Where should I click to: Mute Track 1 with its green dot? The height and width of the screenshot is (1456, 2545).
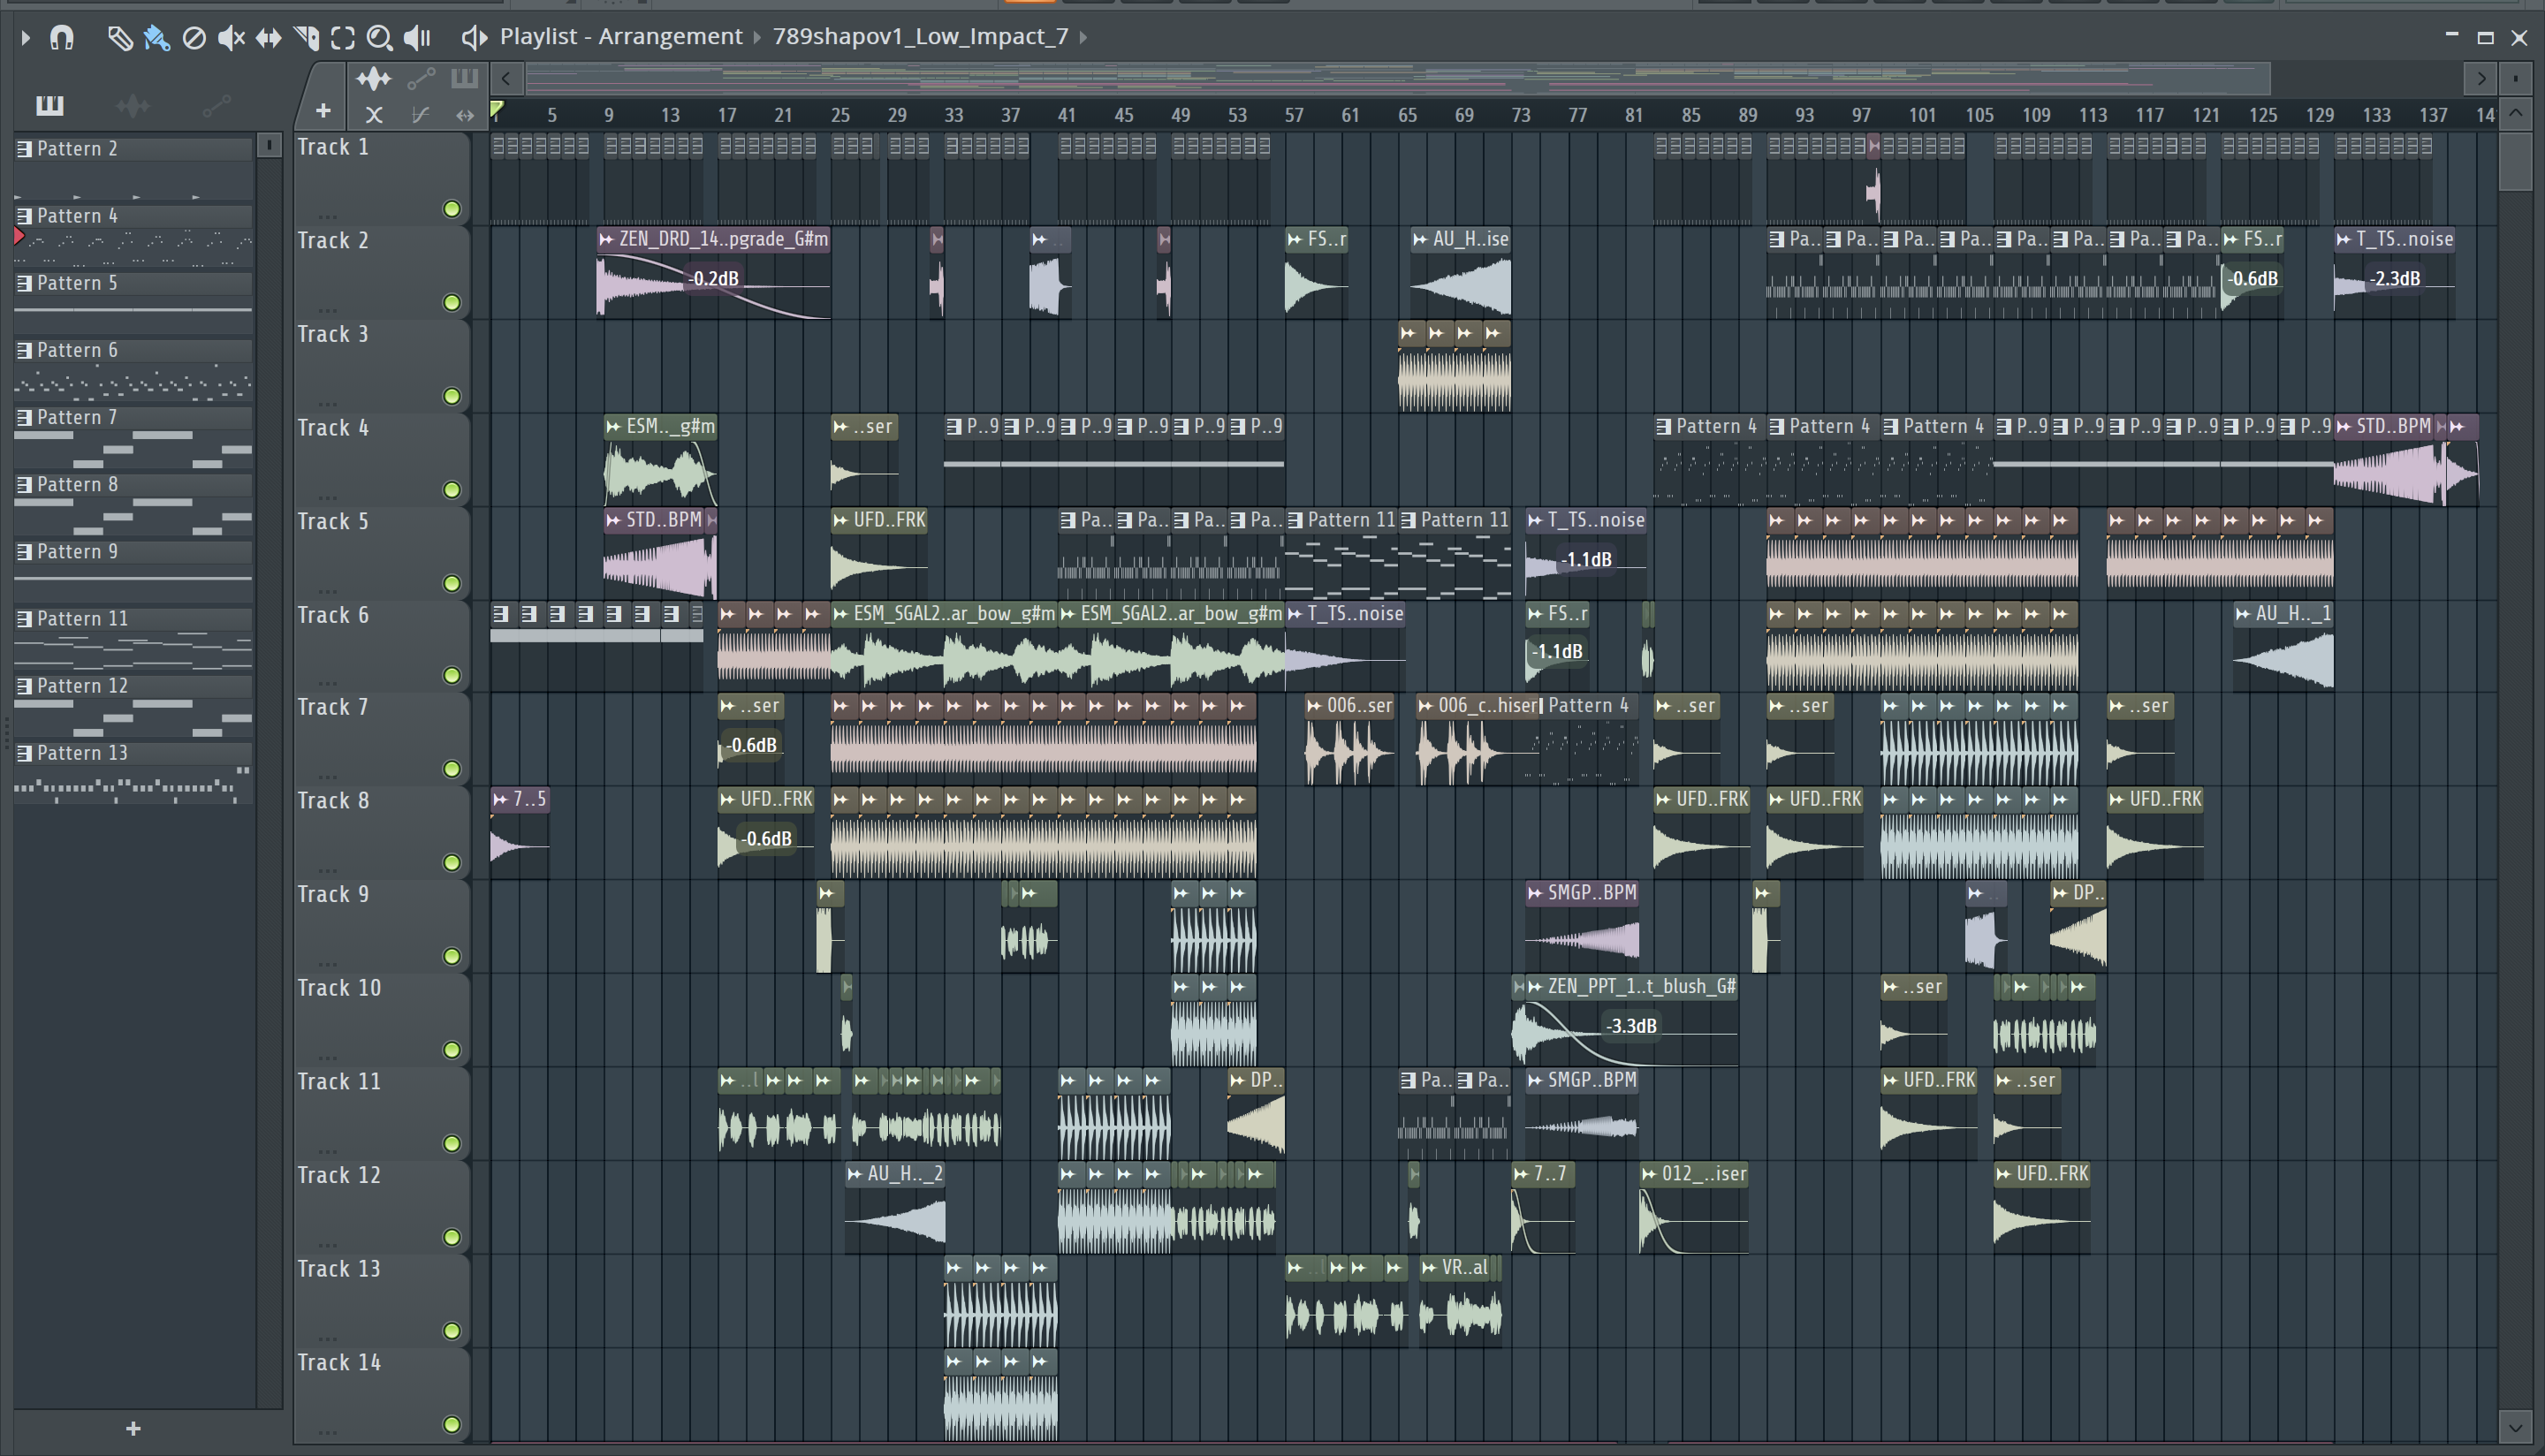click(x=452, y=209)
